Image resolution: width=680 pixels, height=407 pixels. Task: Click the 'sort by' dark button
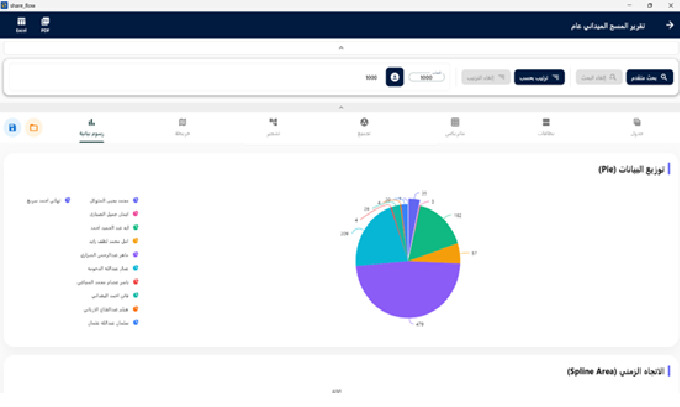(539, 77)
